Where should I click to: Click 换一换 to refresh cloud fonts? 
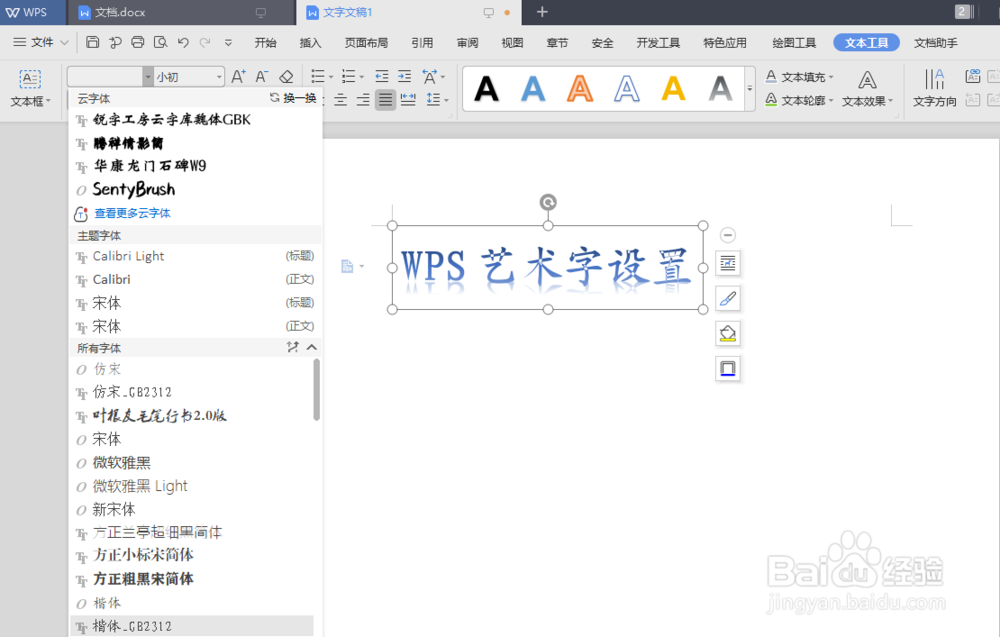click(293, 98)
